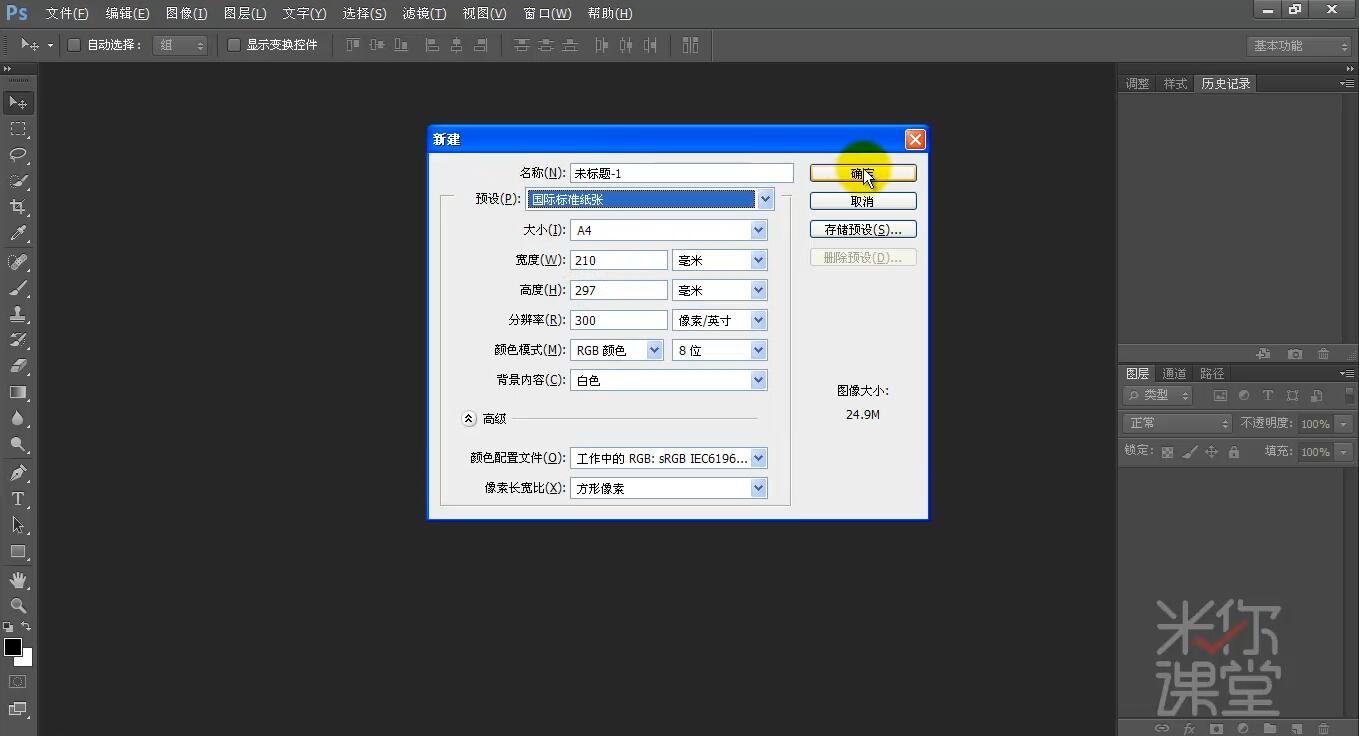Collapse the 高级 section in the dialog

(x=469, y=418)
